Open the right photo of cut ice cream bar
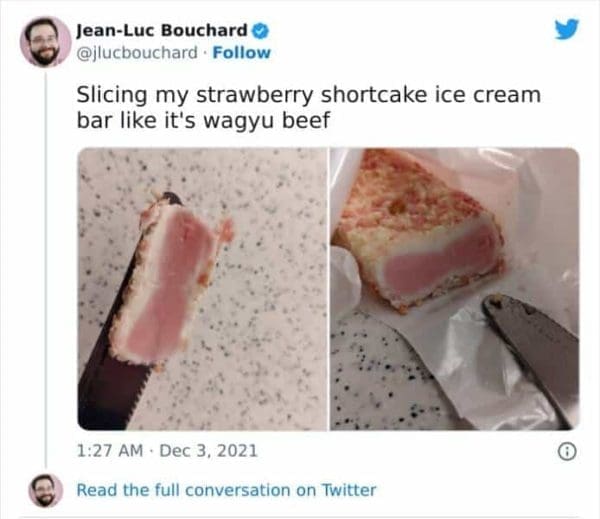The width and height of the screenshot is (600, 519). point(455,289)
